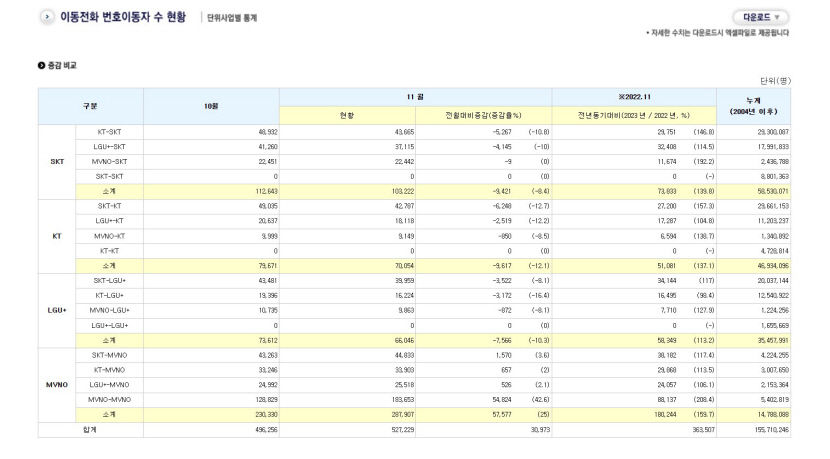Click the circled arrow icon beside the page title
Viewport: 830px width, 459px height.
pyautogui.click(x=47, y=17)
